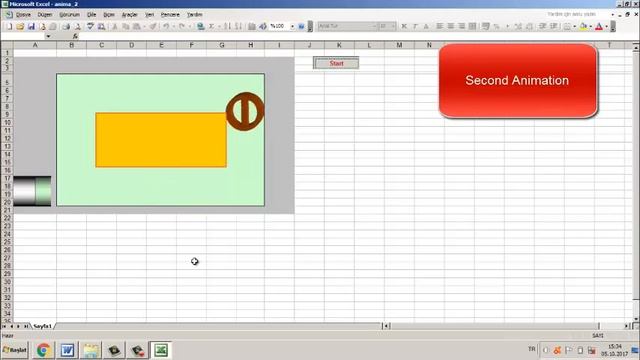Open the font name dropdown

click(374, 27)
